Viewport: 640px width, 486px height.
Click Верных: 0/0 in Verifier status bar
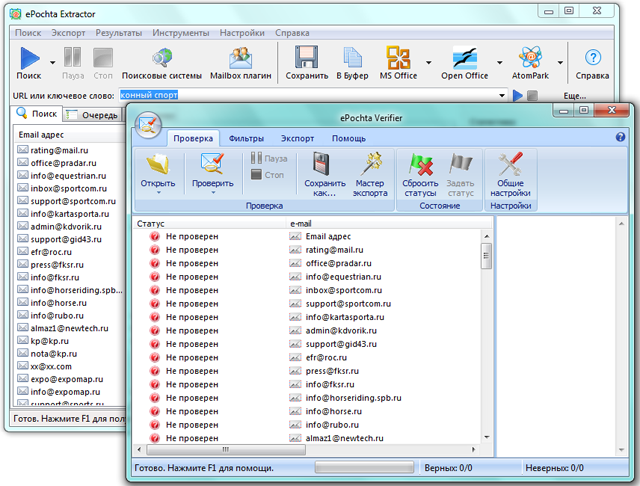coord(449,468)
